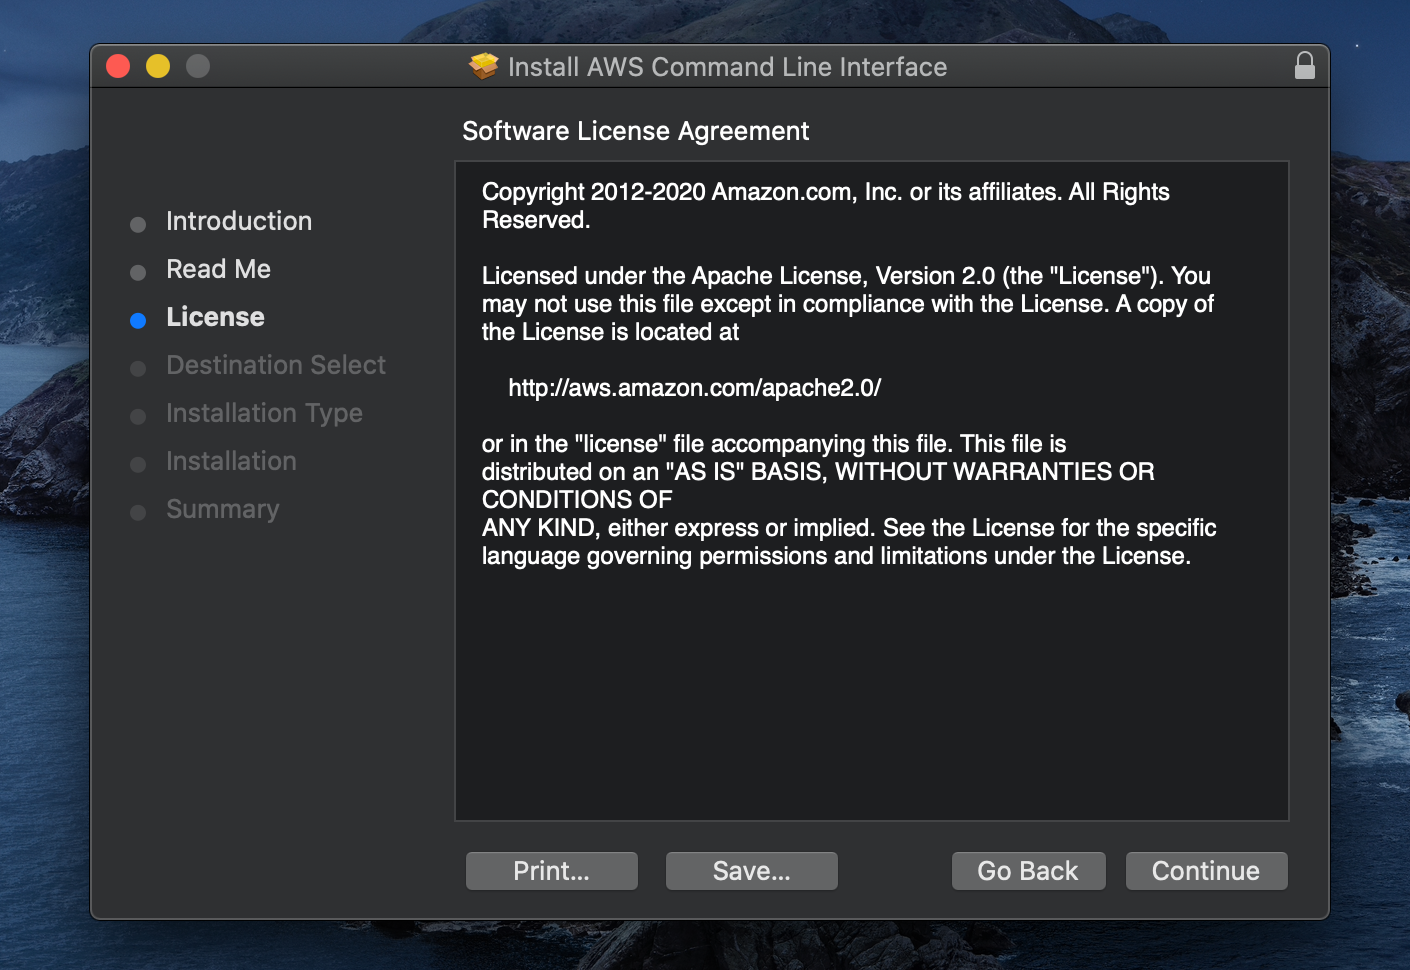
Task: Select the Destination Select step
Action: pyautogui.click(x=276, y=365)
